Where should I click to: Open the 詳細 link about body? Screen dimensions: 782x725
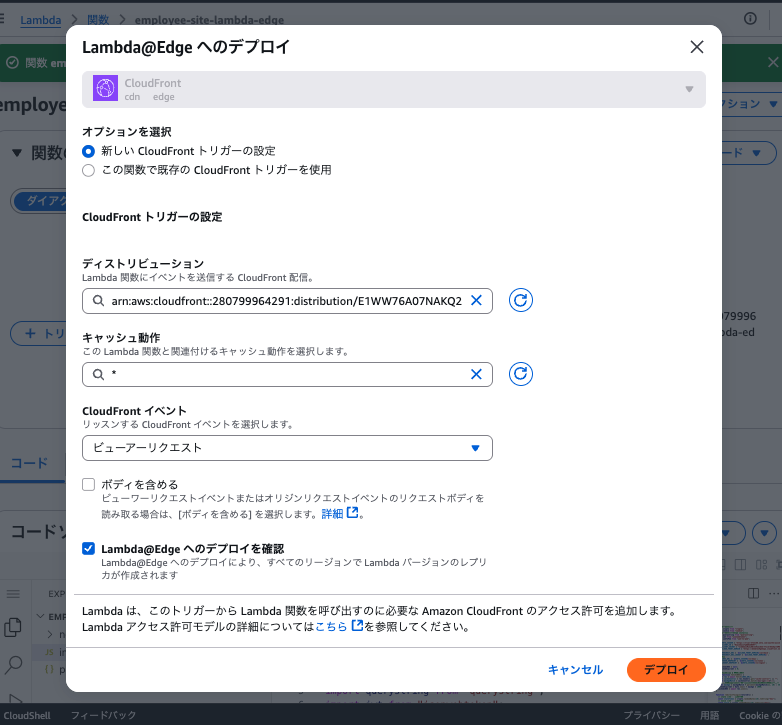[340, 513]
